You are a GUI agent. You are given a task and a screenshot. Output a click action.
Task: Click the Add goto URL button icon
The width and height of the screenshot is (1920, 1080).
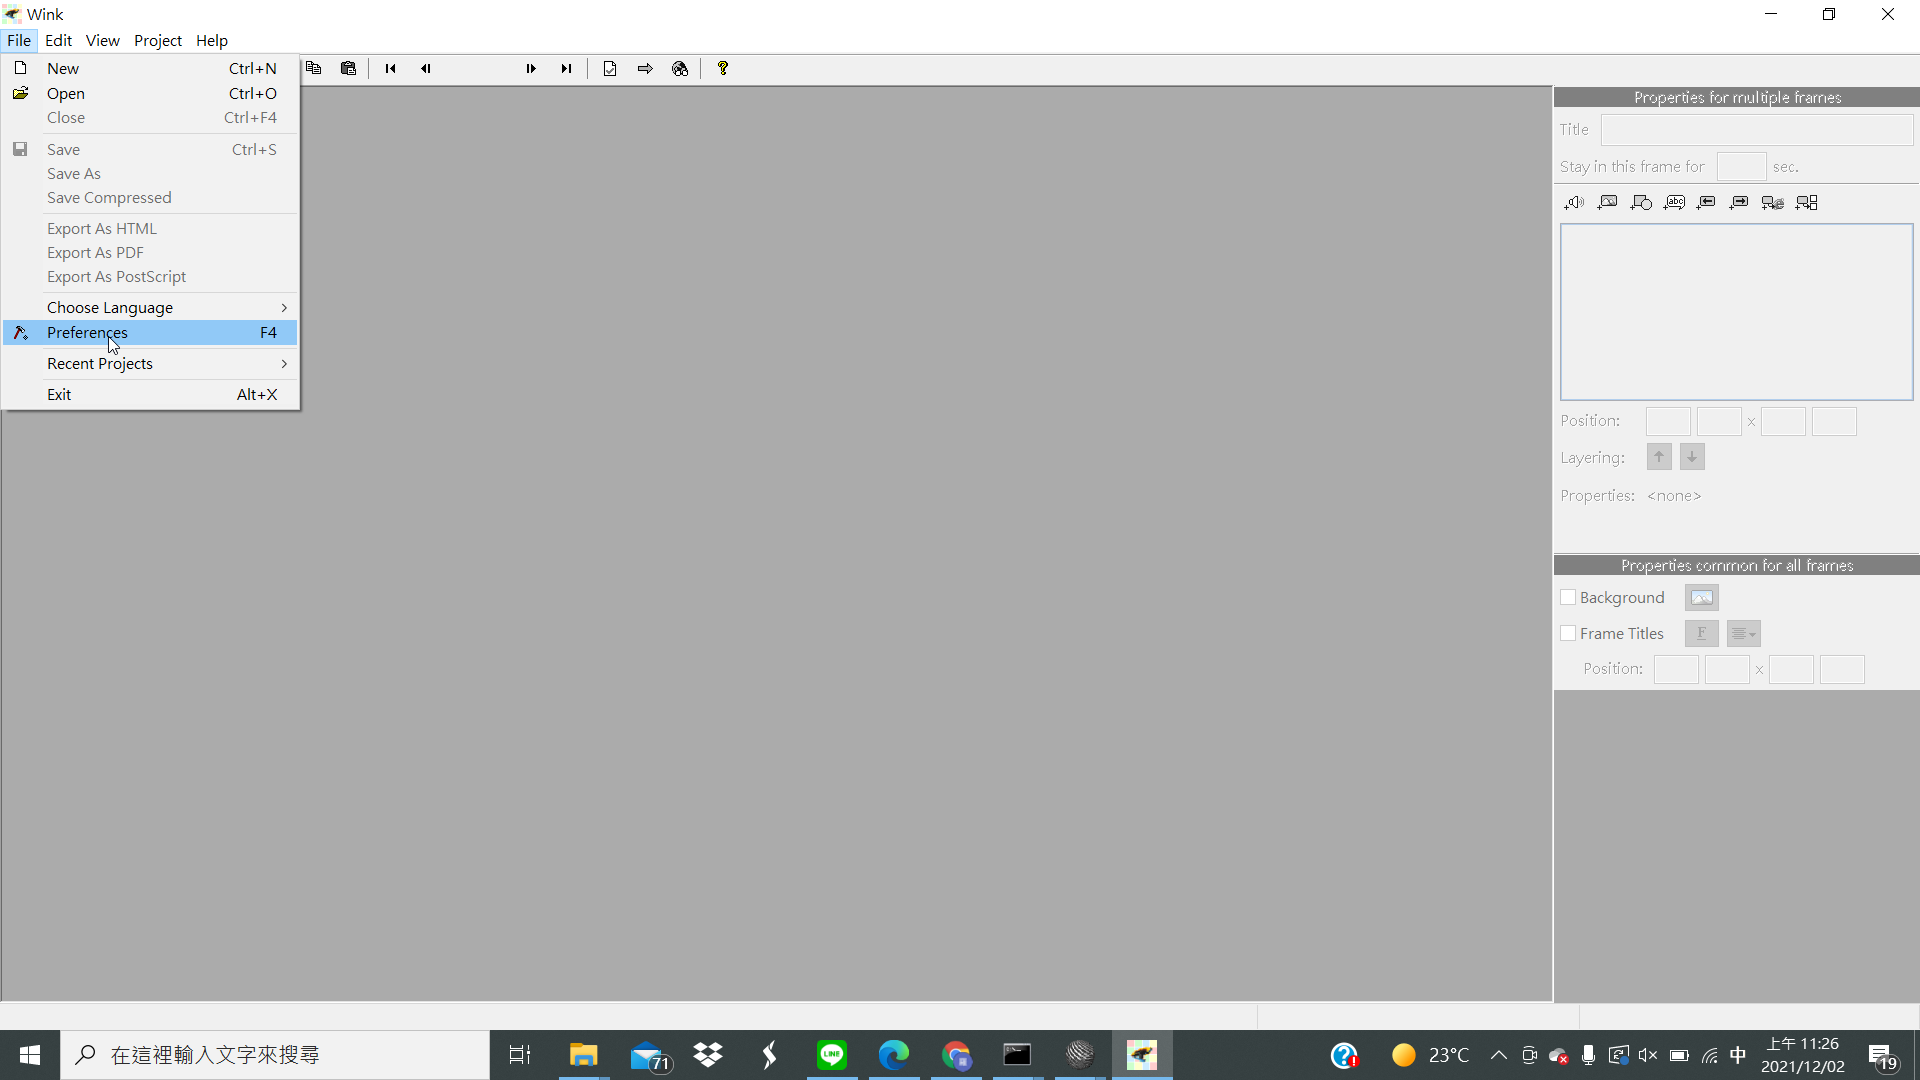coord(1773,202)
